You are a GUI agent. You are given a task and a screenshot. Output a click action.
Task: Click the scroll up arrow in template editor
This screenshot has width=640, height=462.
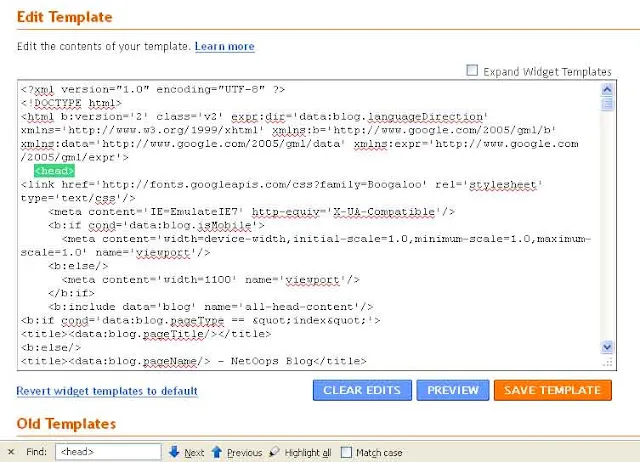pyautogui.click(x=607, y=90)
